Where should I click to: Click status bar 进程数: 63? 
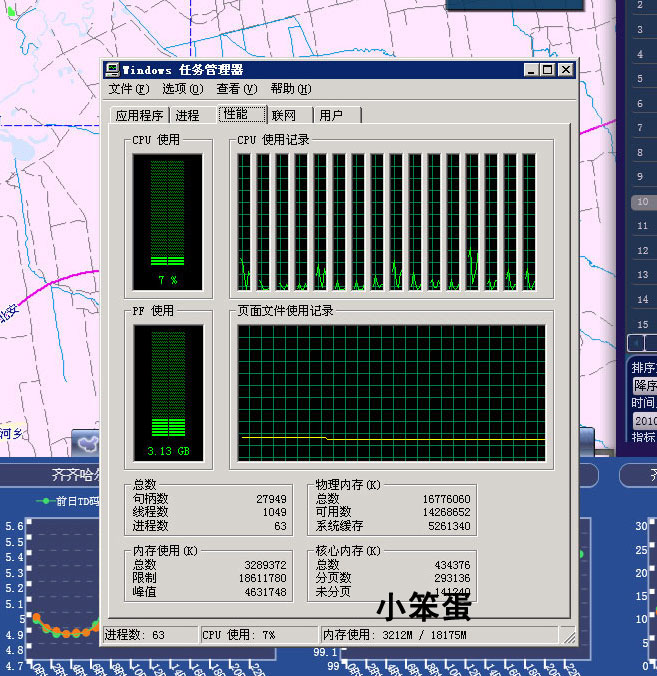tap(150, 635)
